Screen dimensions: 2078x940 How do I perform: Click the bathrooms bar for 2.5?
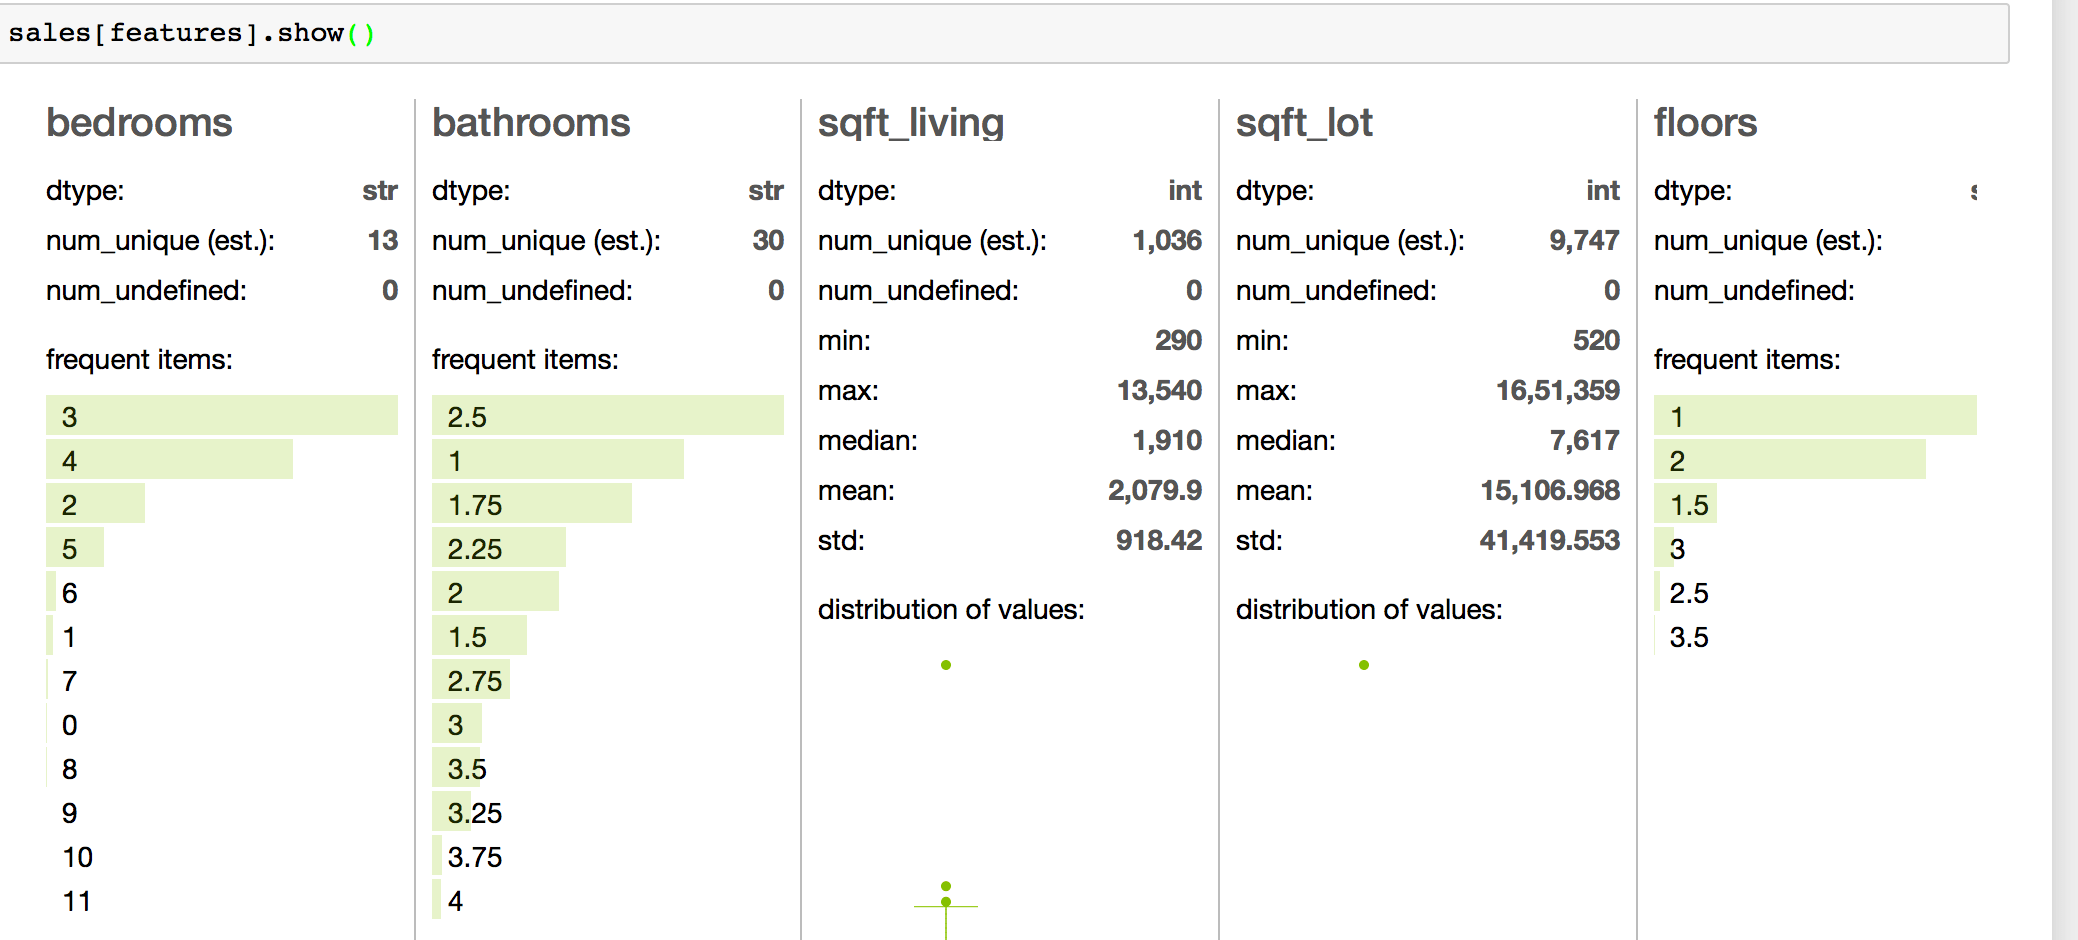coord(608,415)
